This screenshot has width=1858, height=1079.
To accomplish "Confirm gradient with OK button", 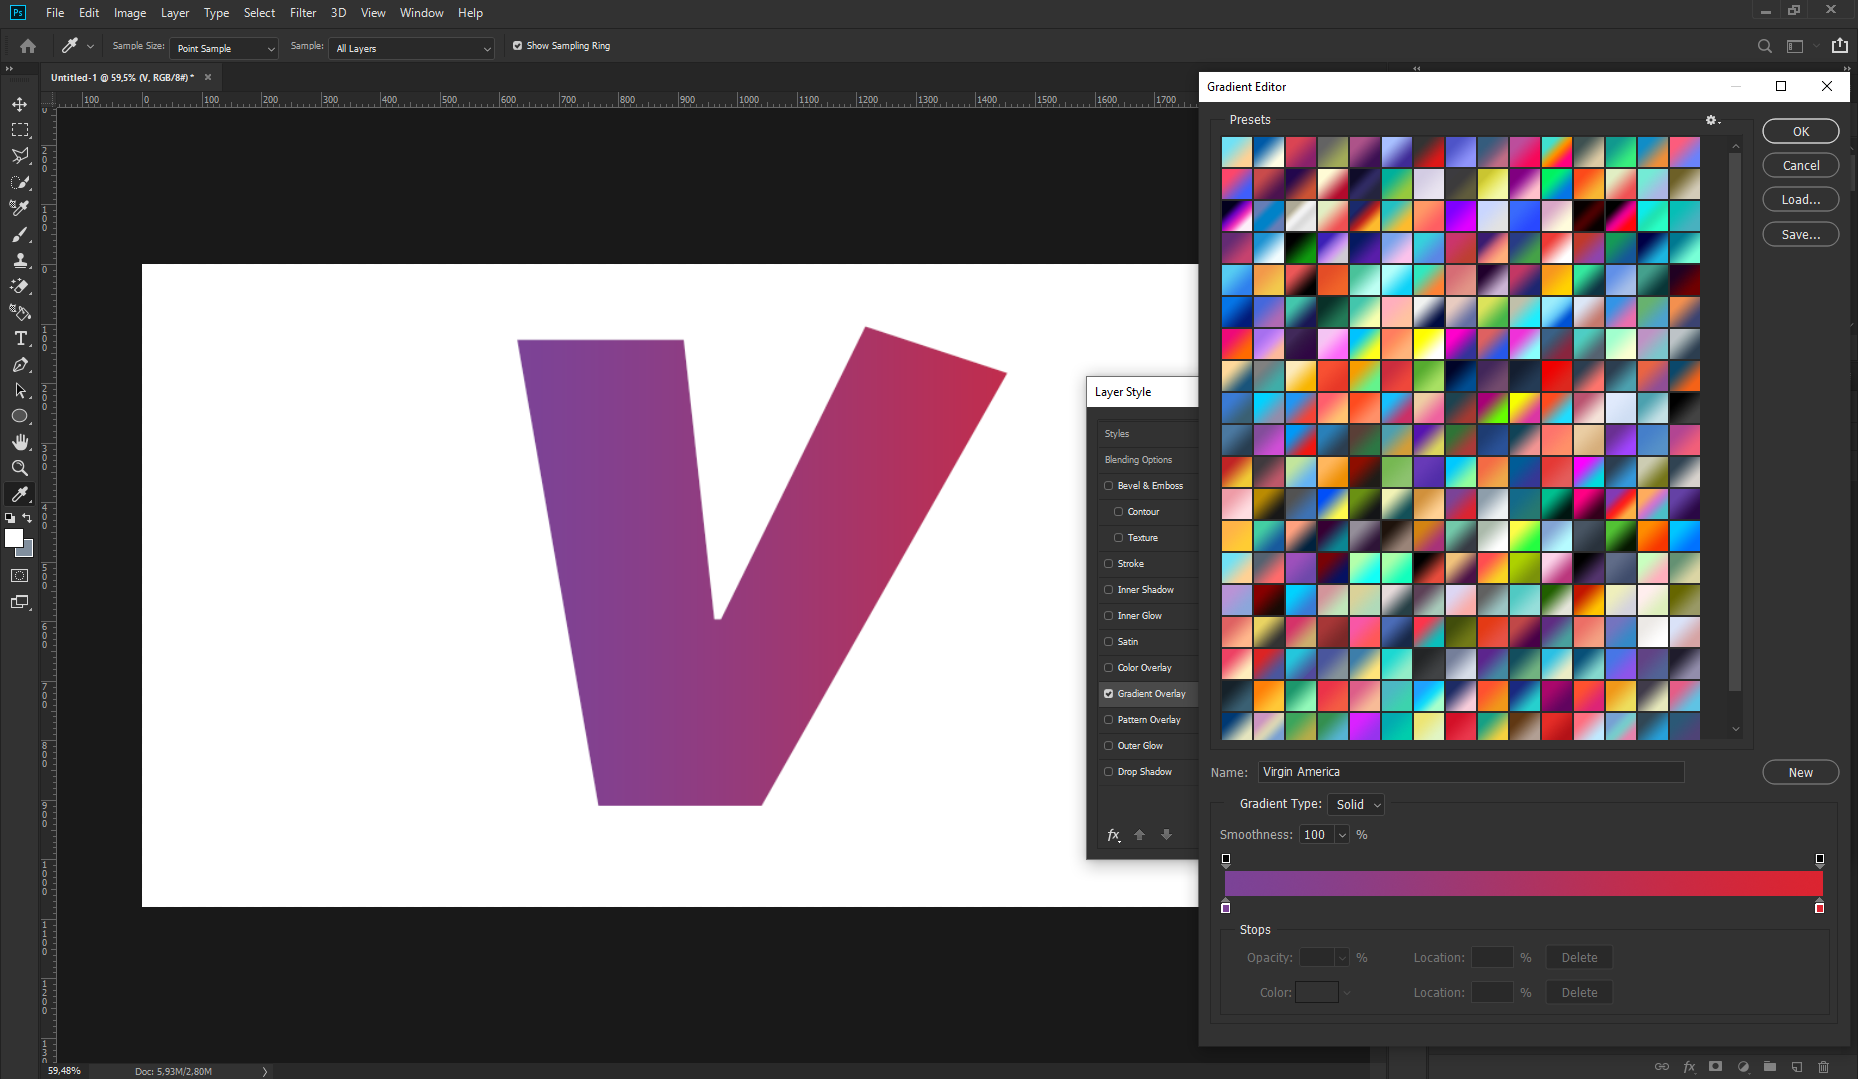I will [x=1801, y=132].
